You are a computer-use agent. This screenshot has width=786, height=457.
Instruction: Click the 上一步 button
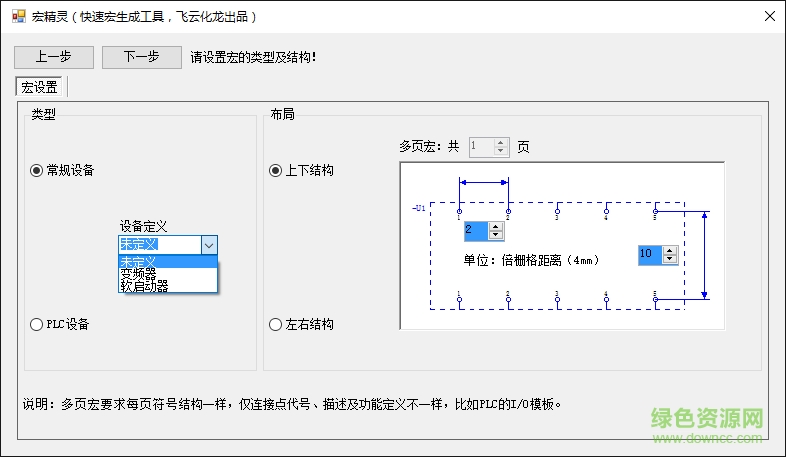click(x=54, y=57)
